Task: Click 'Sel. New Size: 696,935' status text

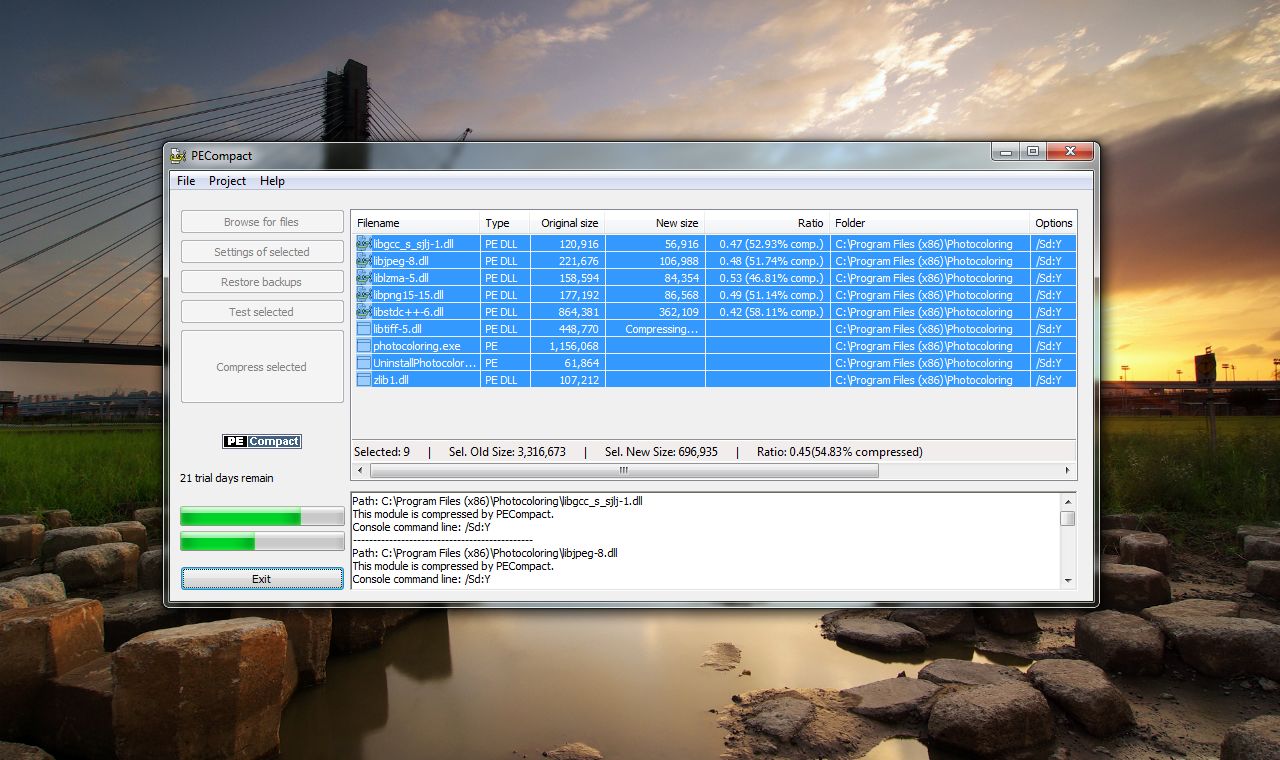Action: tap(661, 452)
